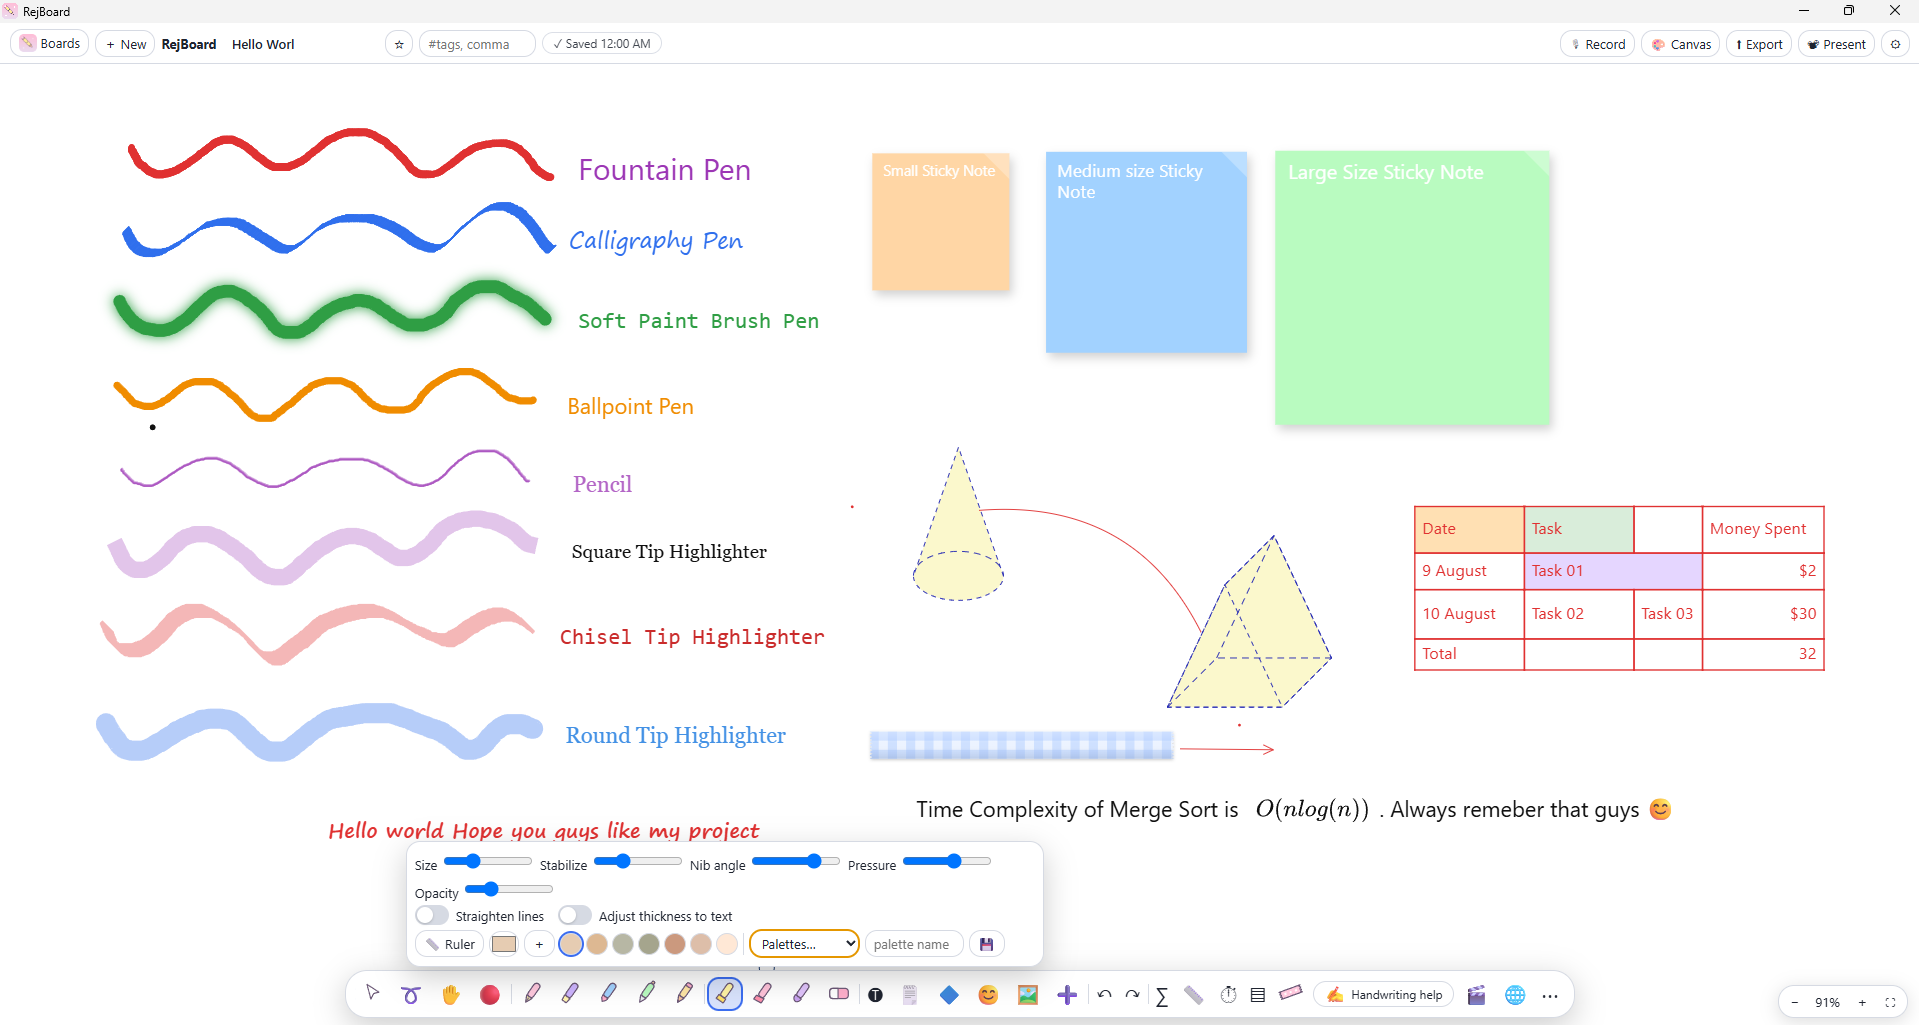
Task: Click the Export button
Action: pyautogui.click(x=1759, y=44)
